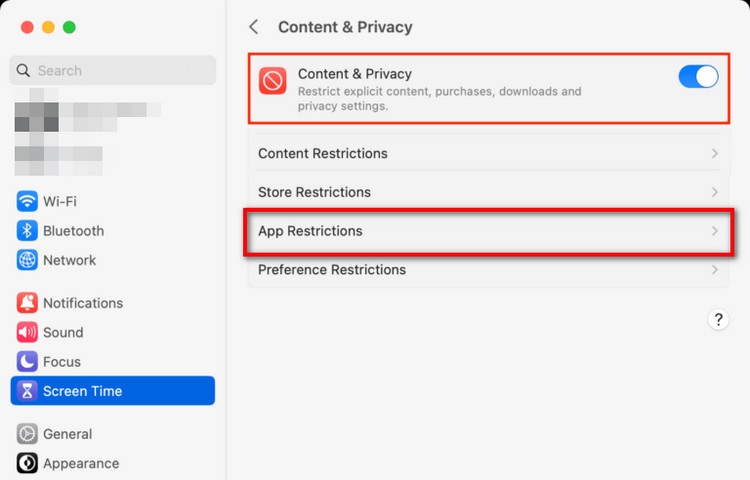Select Screen Time in sidebar
This screenshot has width=750, height=480.
coord(113,391)
